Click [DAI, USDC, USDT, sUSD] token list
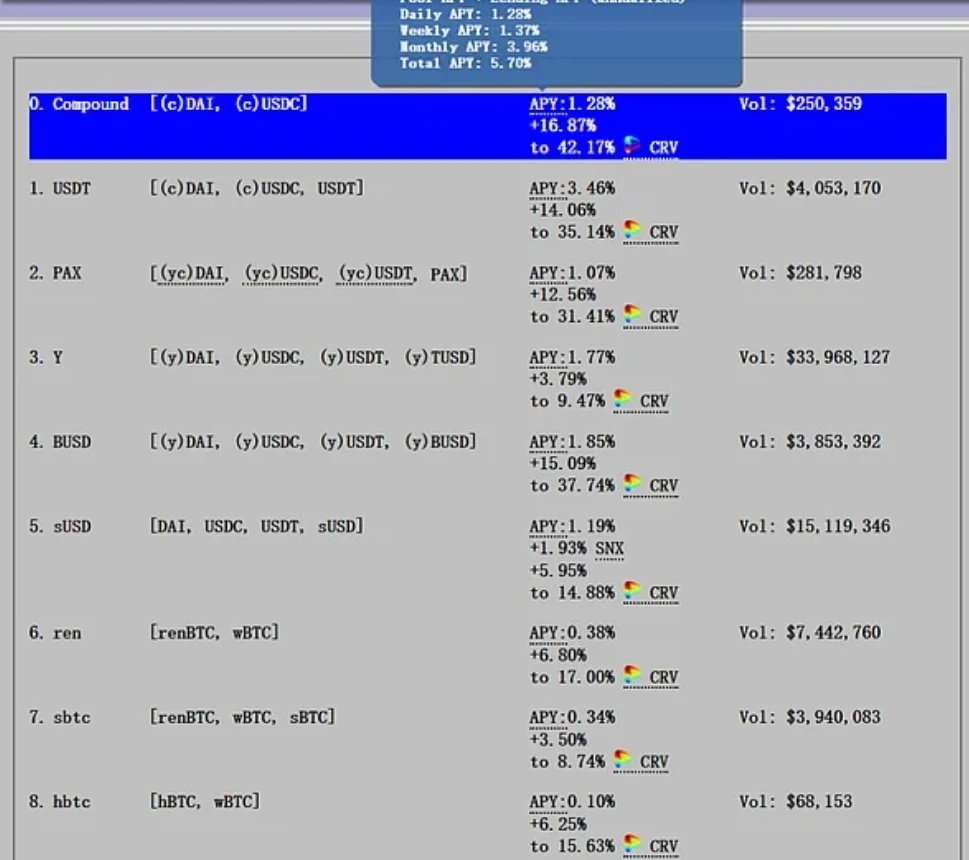 pyautogui.click(x=256, y=526)
